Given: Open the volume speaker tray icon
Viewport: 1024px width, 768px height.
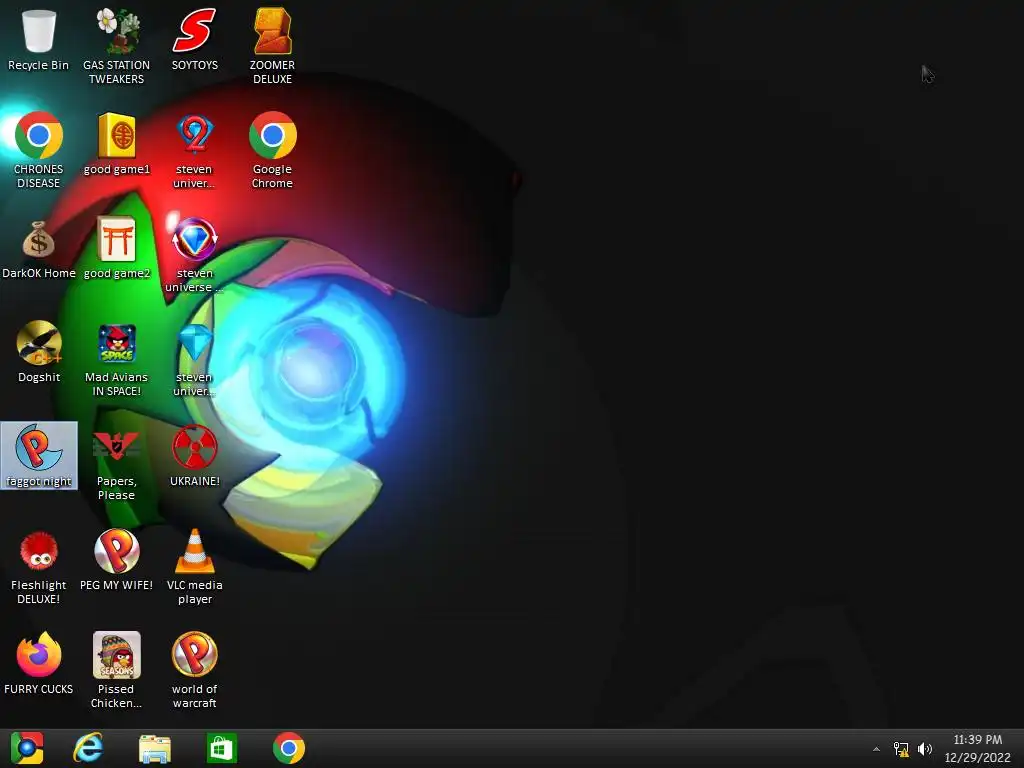Looking at the screenshot, I should click(925, 749).
